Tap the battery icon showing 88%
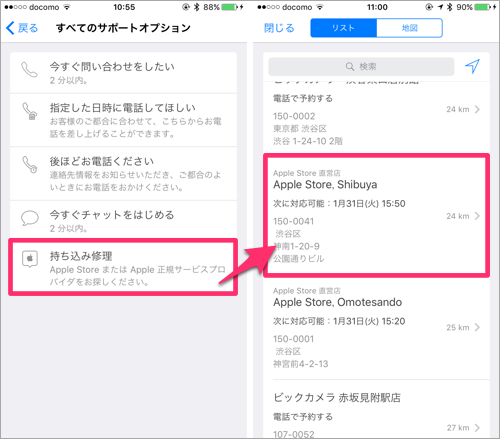 (x=229, y=7)
